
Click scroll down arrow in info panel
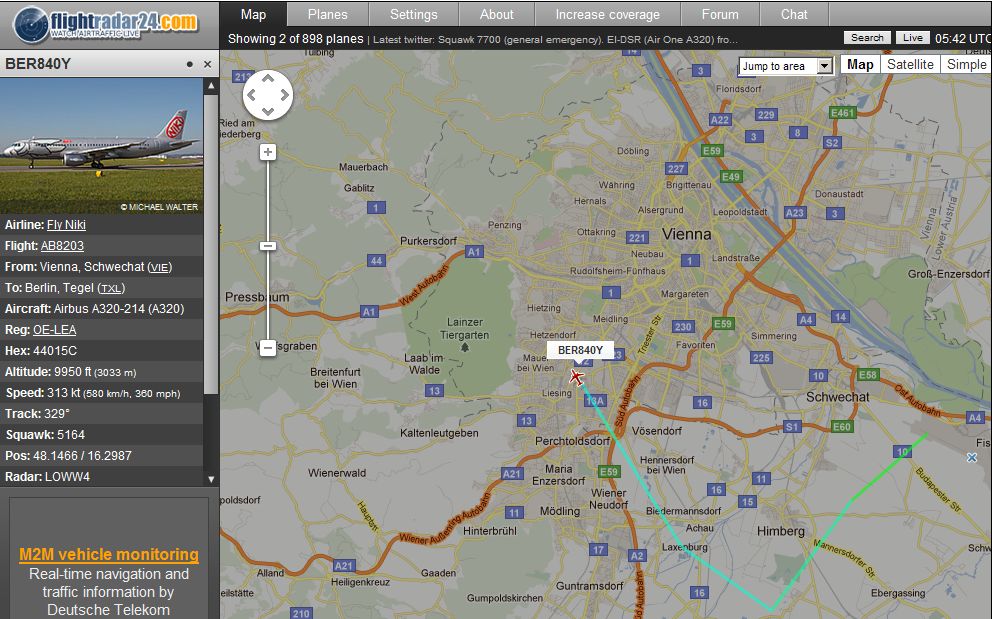[211, 479]
